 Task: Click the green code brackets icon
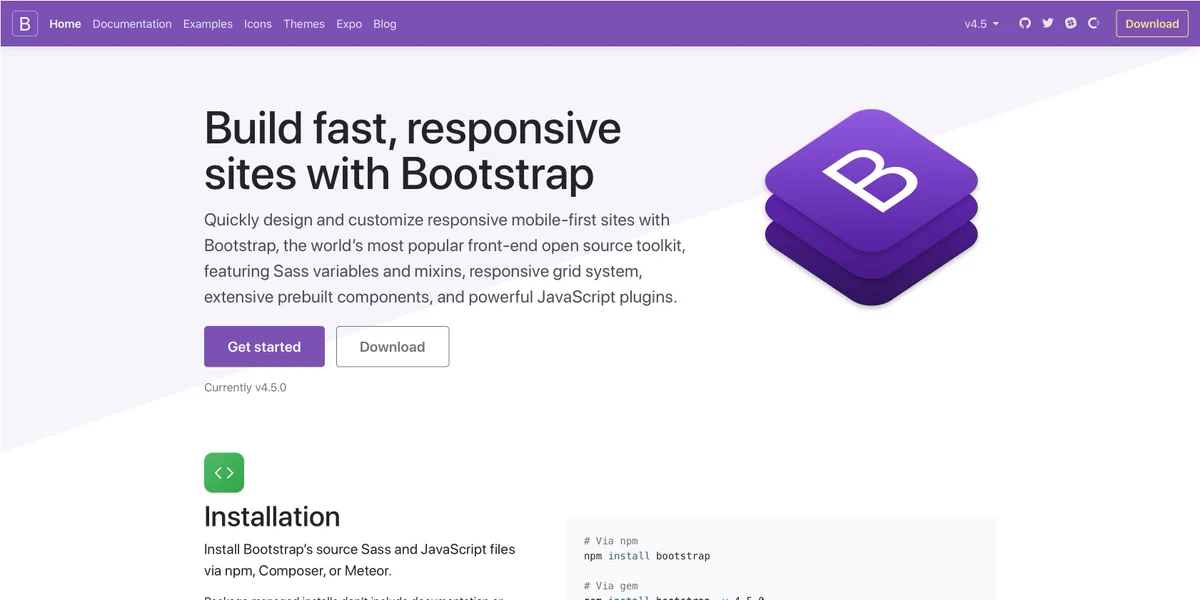click(x=224, y=473)
